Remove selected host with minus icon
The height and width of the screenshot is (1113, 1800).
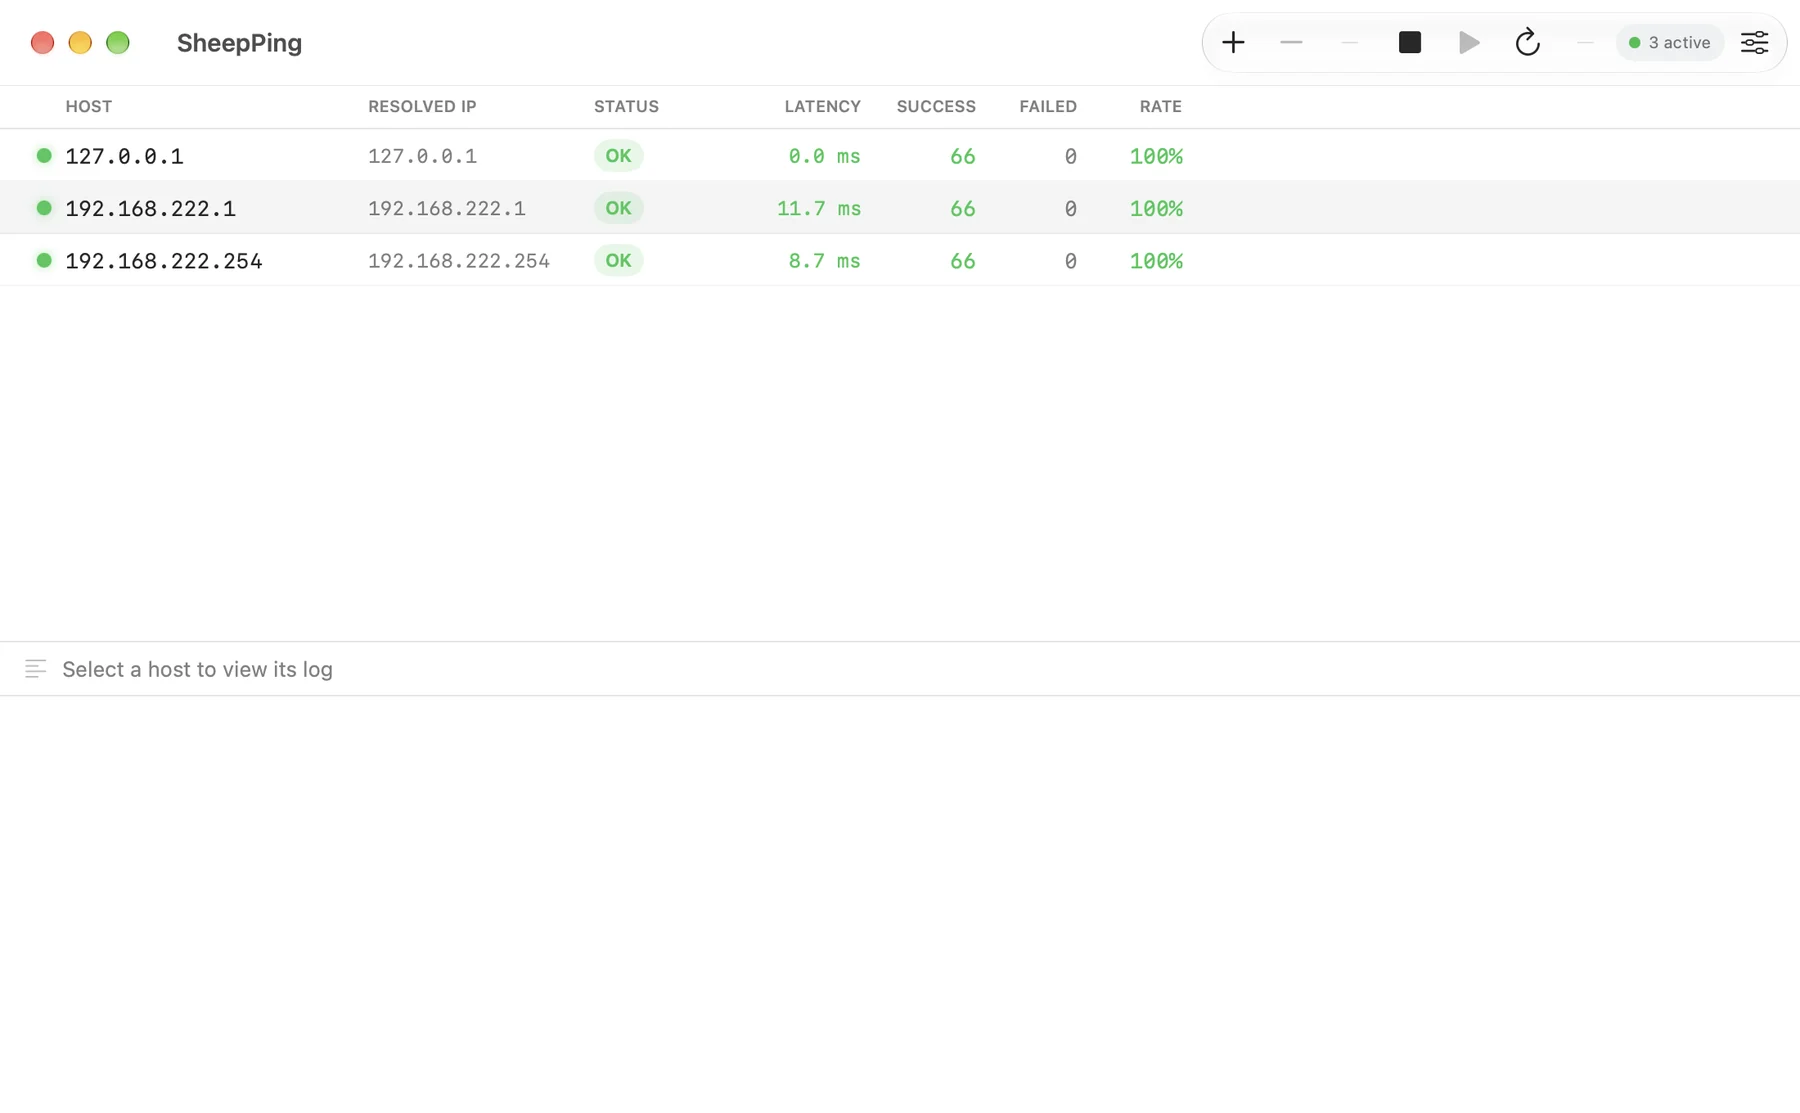tap(1291, 42)
